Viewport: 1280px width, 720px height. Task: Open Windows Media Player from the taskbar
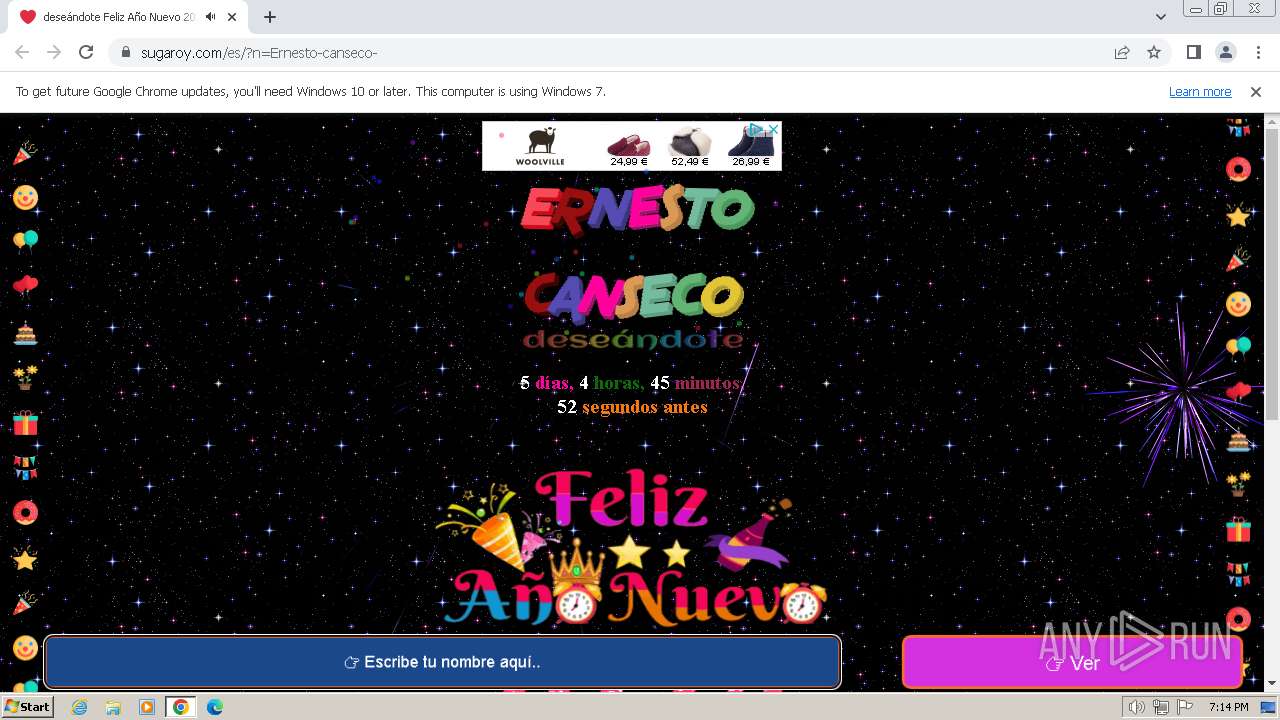147,707
